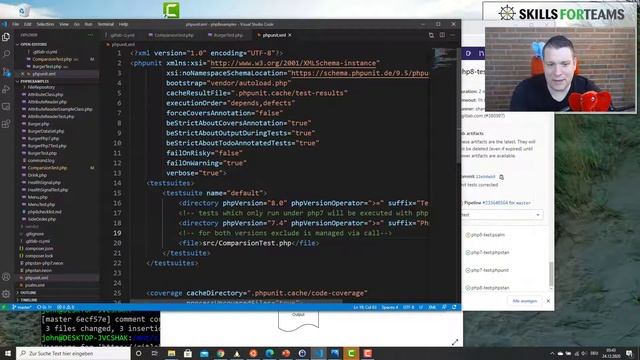This screenshot has width=640, height=360.
Task: Open the Manage gear icon in VS Code
Action: point(6,294)
